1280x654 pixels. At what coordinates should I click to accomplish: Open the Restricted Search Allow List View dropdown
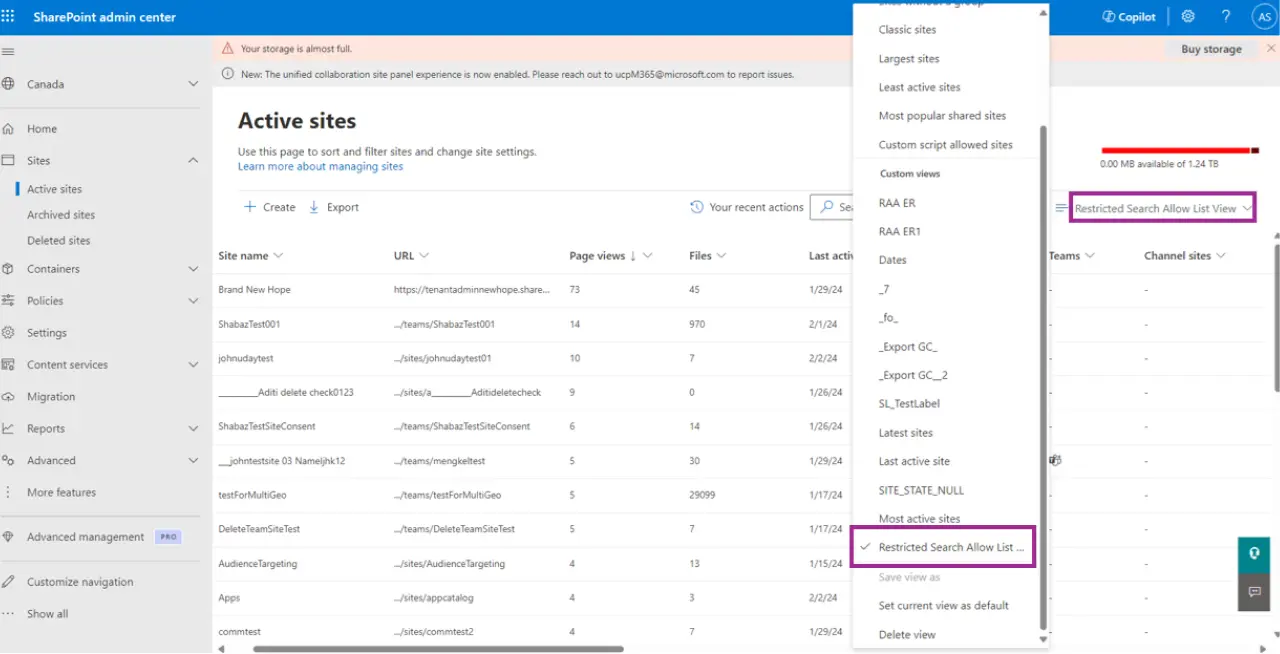1163,208
